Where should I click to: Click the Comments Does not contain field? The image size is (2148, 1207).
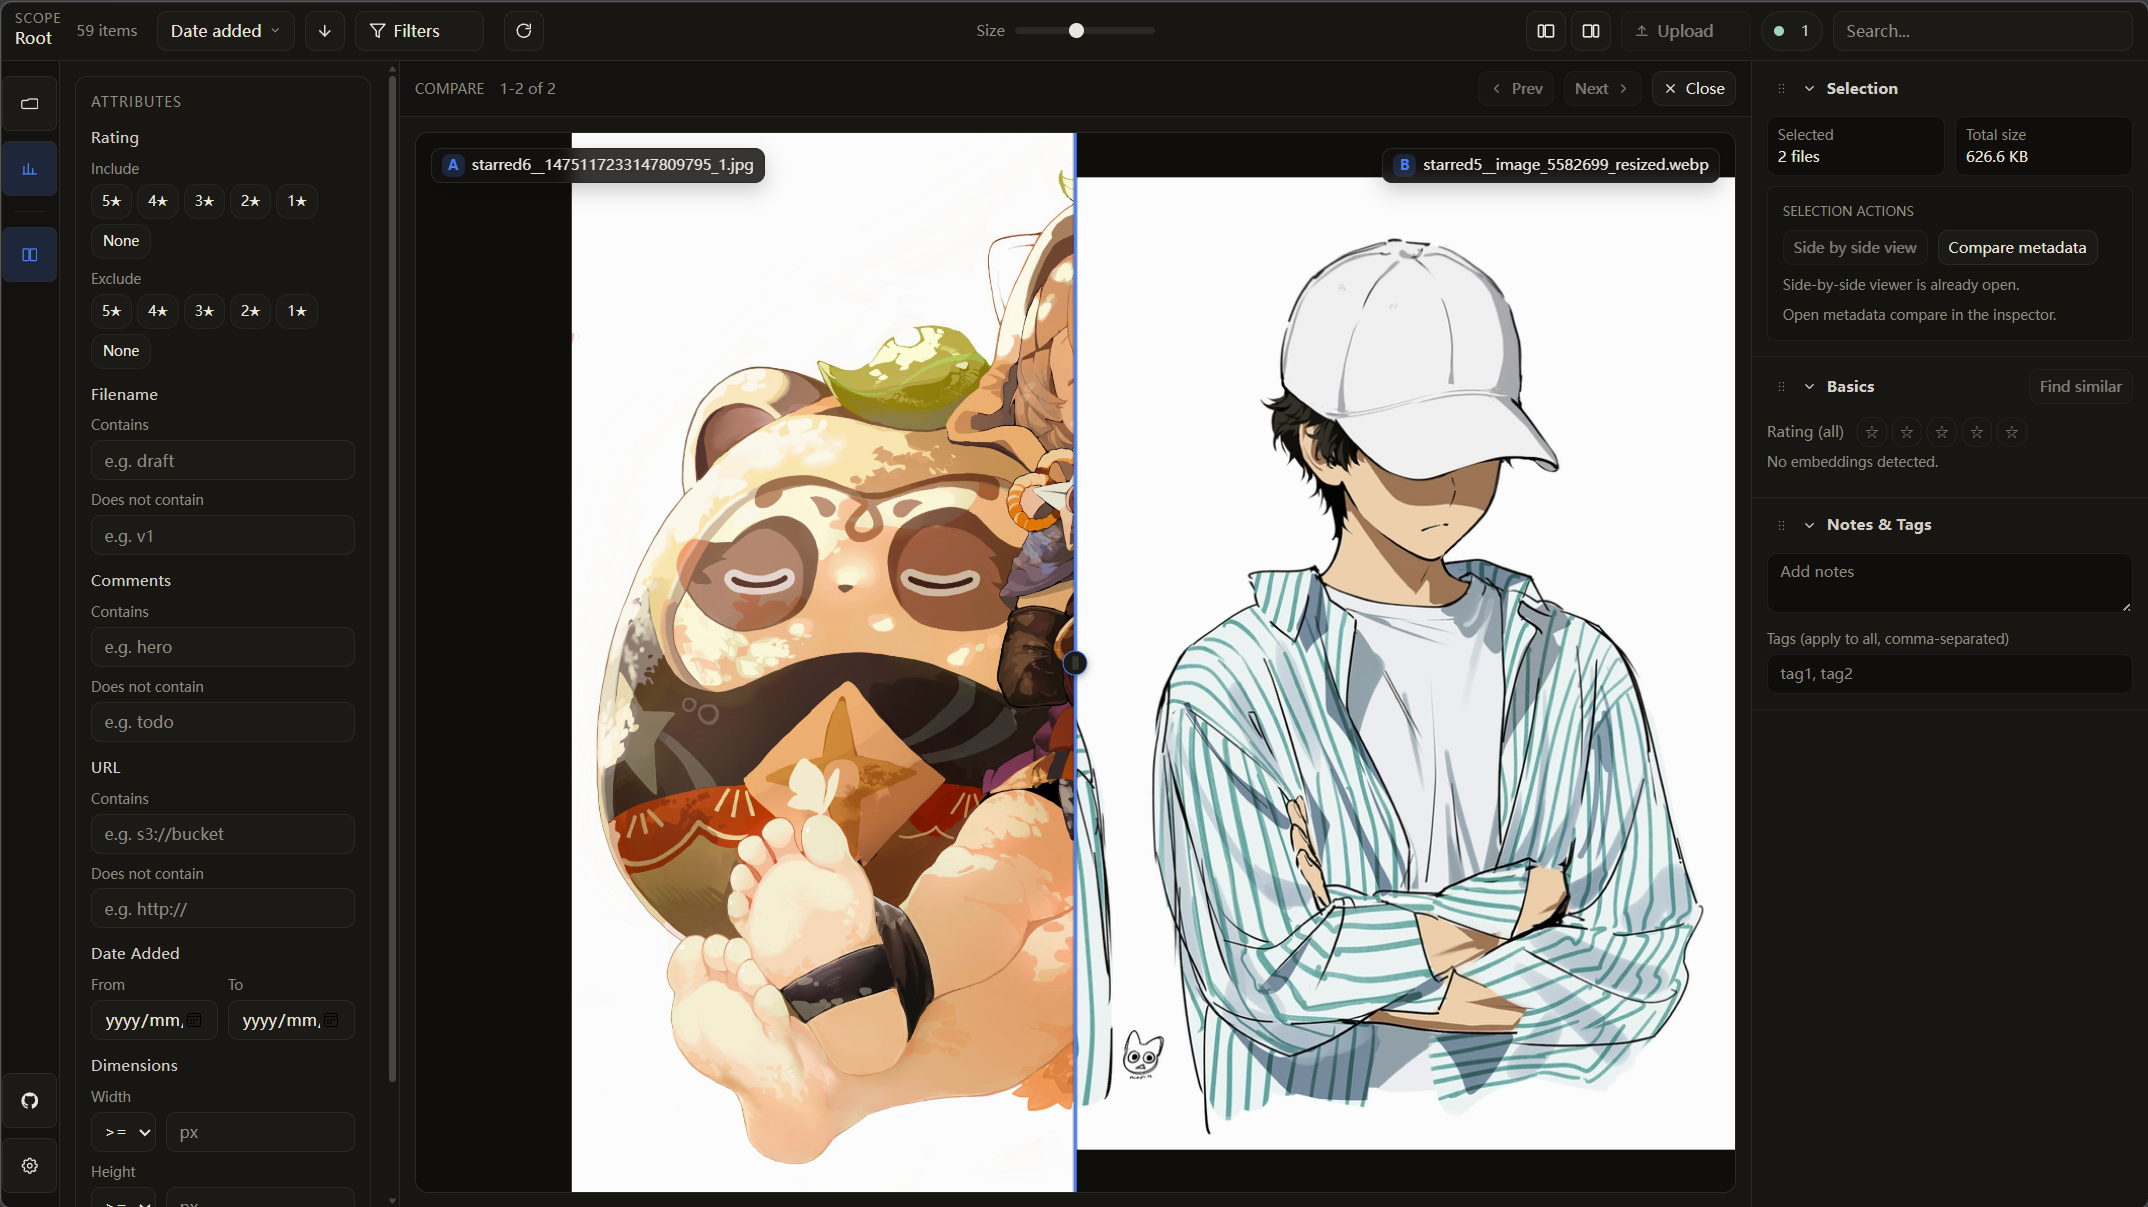[x=223, y=722]
